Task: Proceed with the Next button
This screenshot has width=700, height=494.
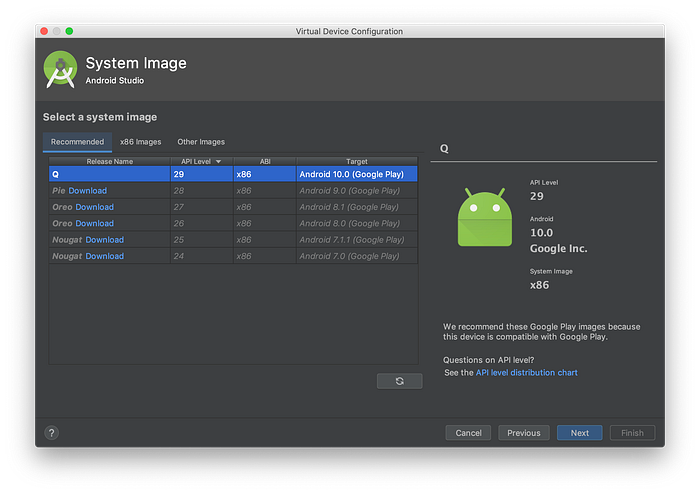Action: tap(579, 432)
